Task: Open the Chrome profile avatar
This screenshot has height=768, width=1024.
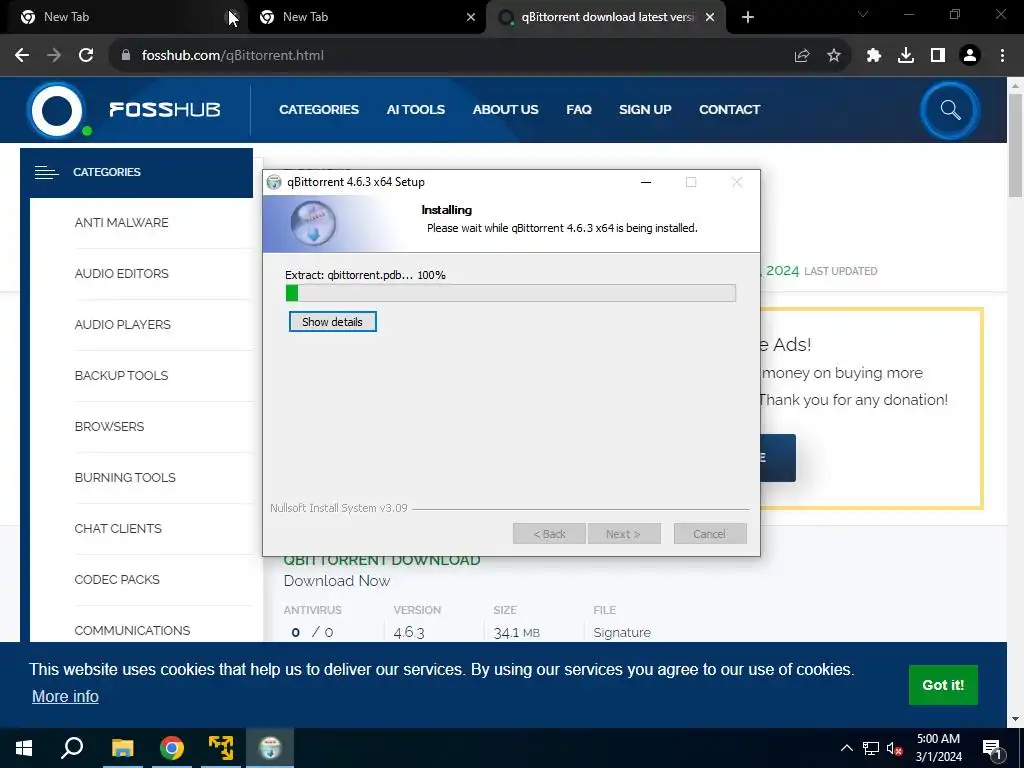Action: [970, 56]
